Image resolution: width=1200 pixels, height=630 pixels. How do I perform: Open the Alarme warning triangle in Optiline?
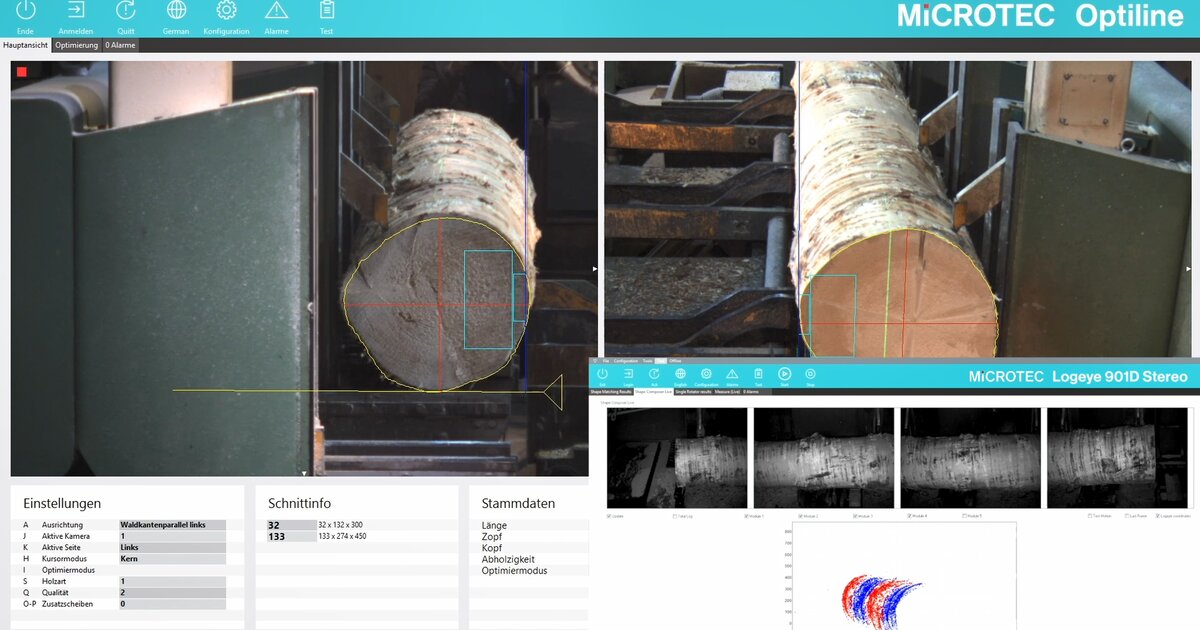tap(276, 11)
